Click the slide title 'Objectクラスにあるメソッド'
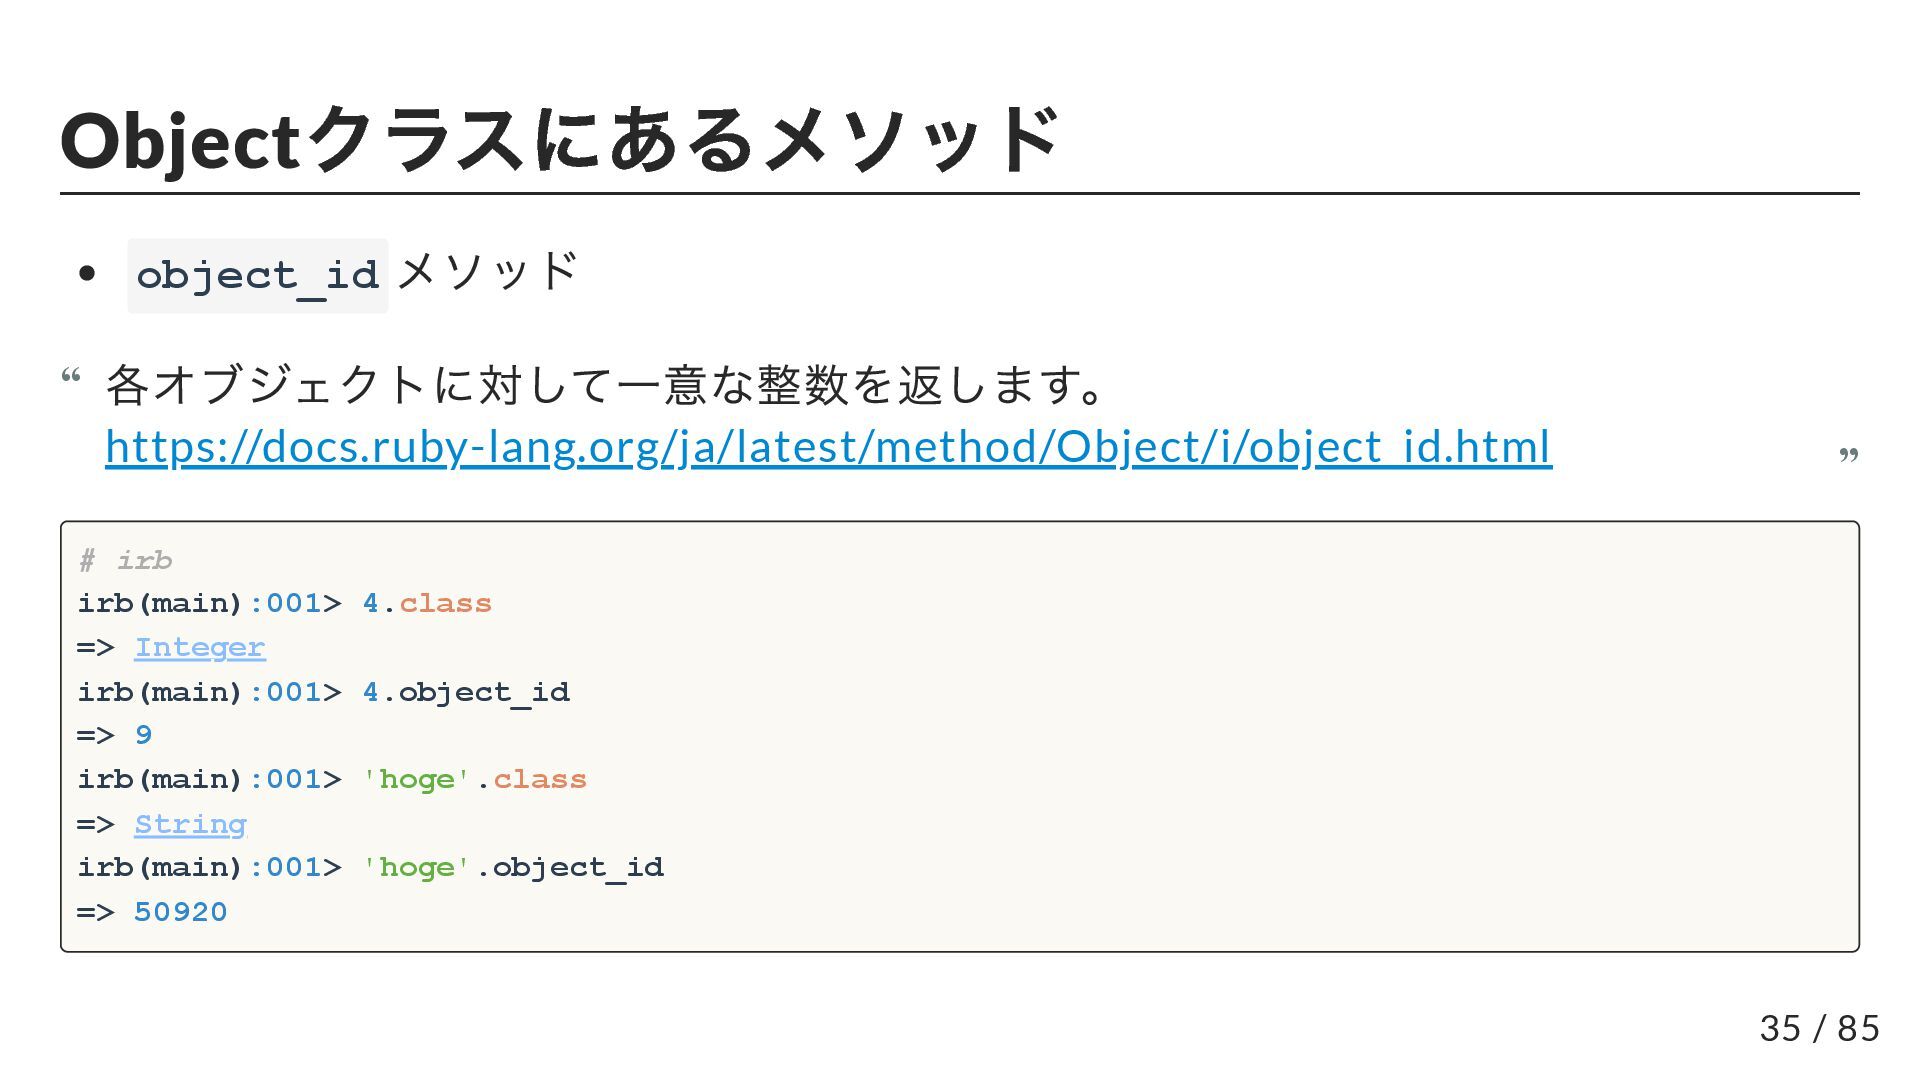The image size is (1920, 1080). click(560, 140)
